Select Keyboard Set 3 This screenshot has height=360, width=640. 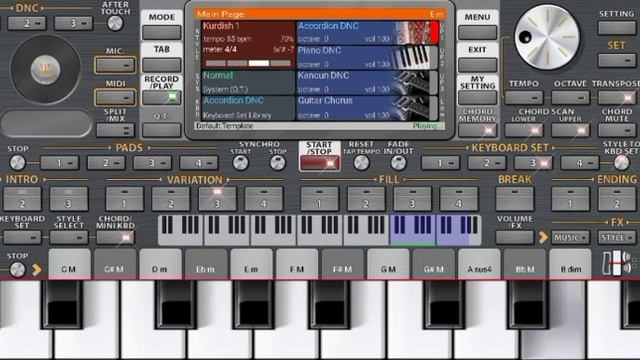coord(533,163)
